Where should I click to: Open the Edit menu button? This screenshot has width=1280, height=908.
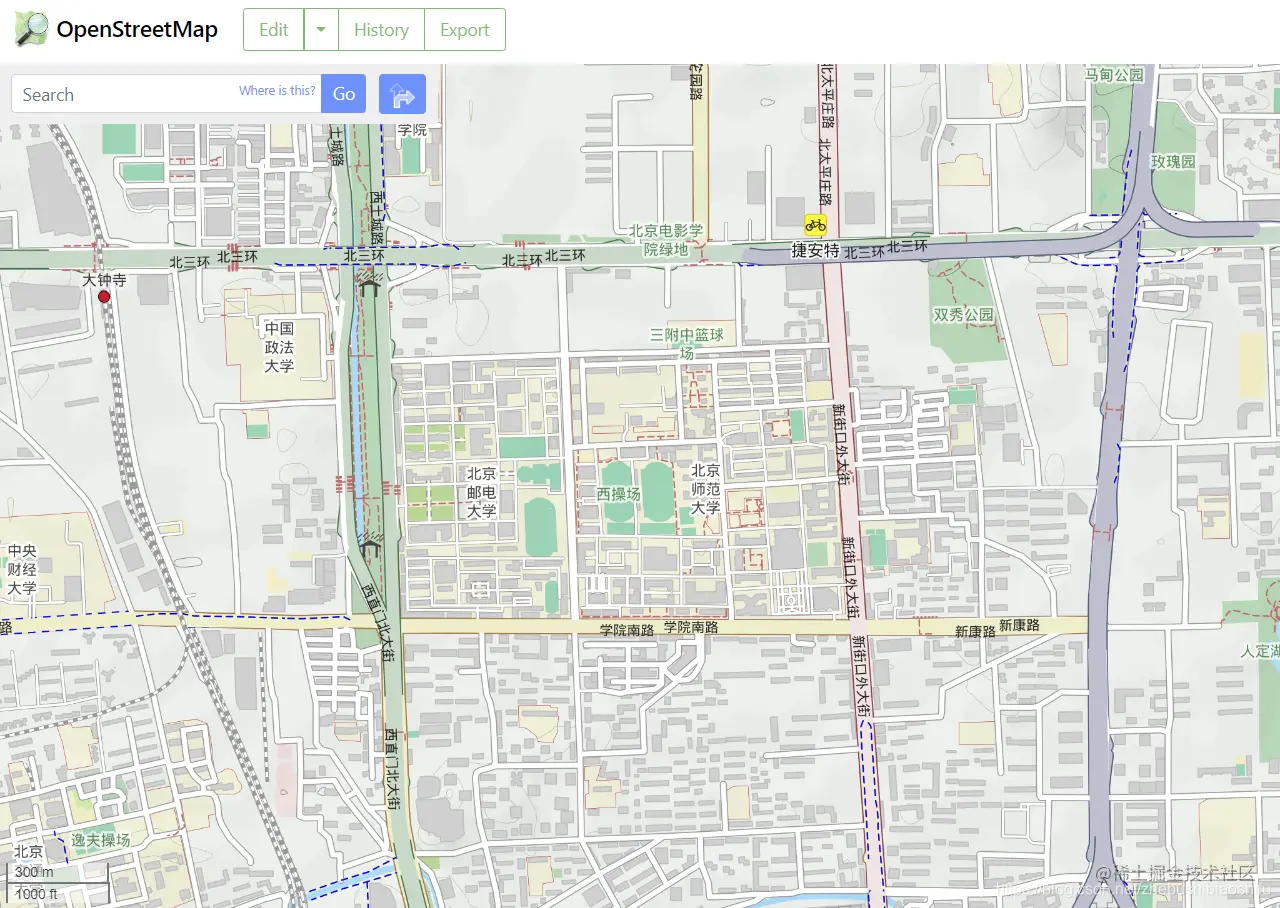click(x=273, y=29)
